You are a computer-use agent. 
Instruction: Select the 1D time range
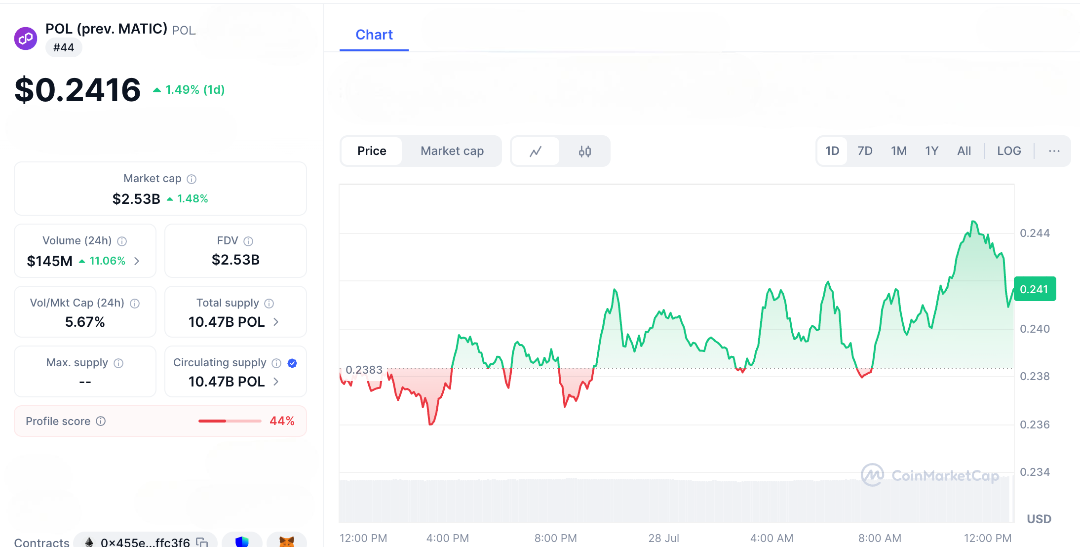(832, 151)
